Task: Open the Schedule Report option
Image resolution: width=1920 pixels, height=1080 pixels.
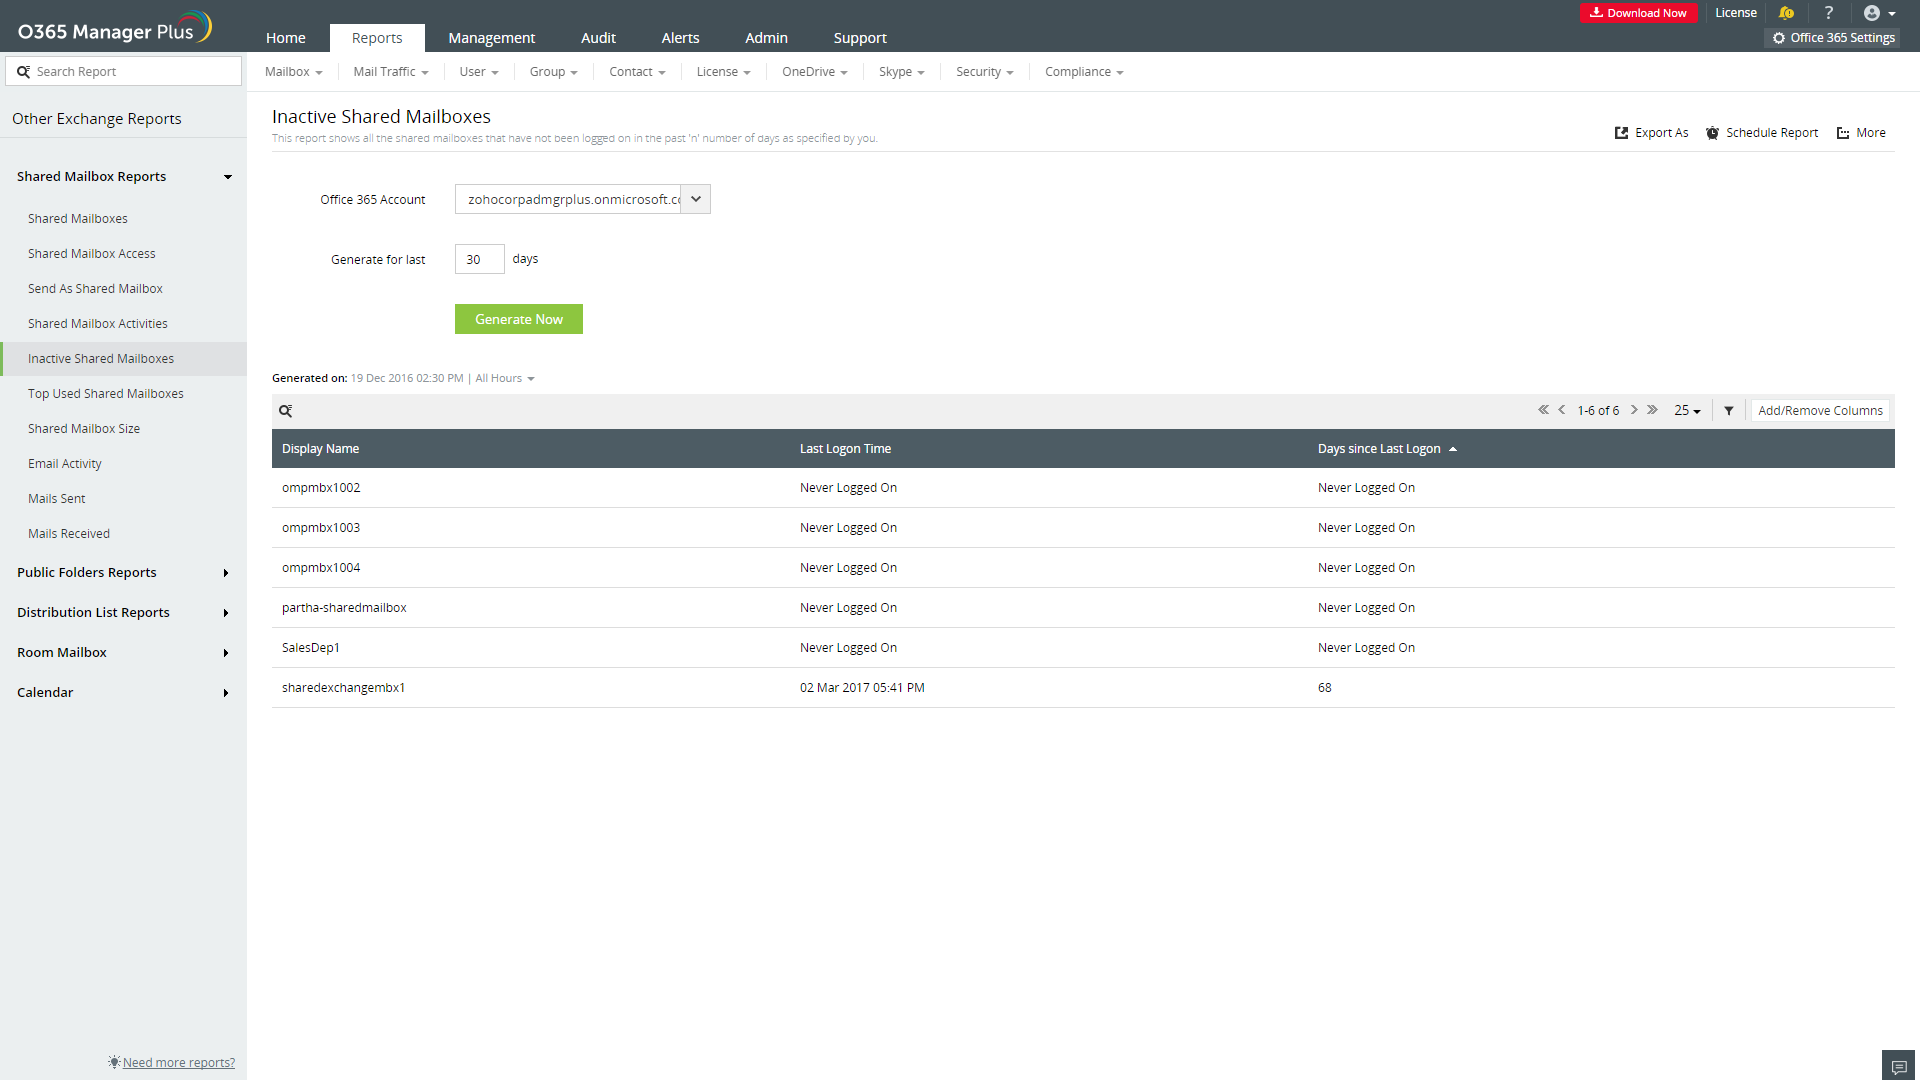Action: click(x=1762, y=133)
